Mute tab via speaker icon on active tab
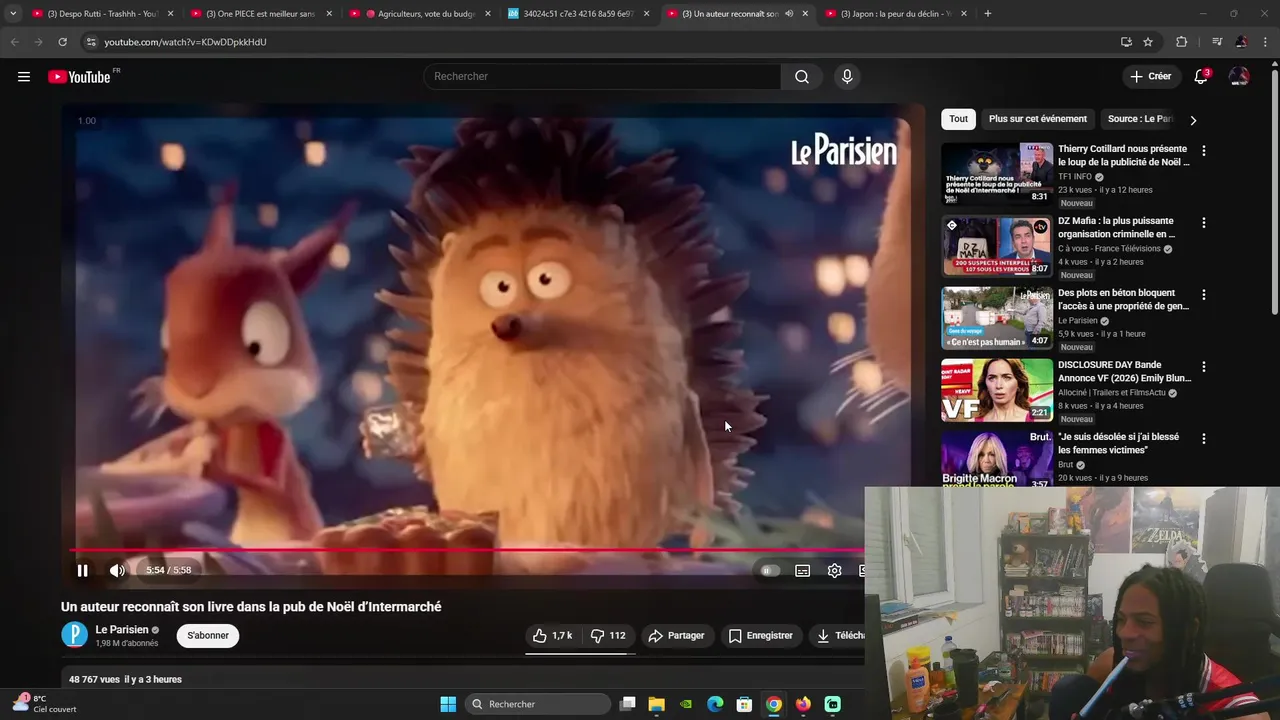This screenshot has width=1280, height=720. point(789,14)
